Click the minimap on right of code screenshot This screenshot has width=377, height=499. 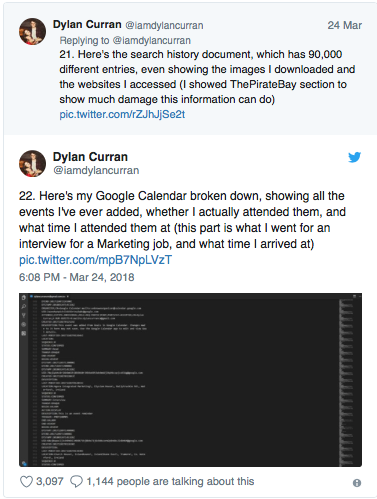[346, 382]
